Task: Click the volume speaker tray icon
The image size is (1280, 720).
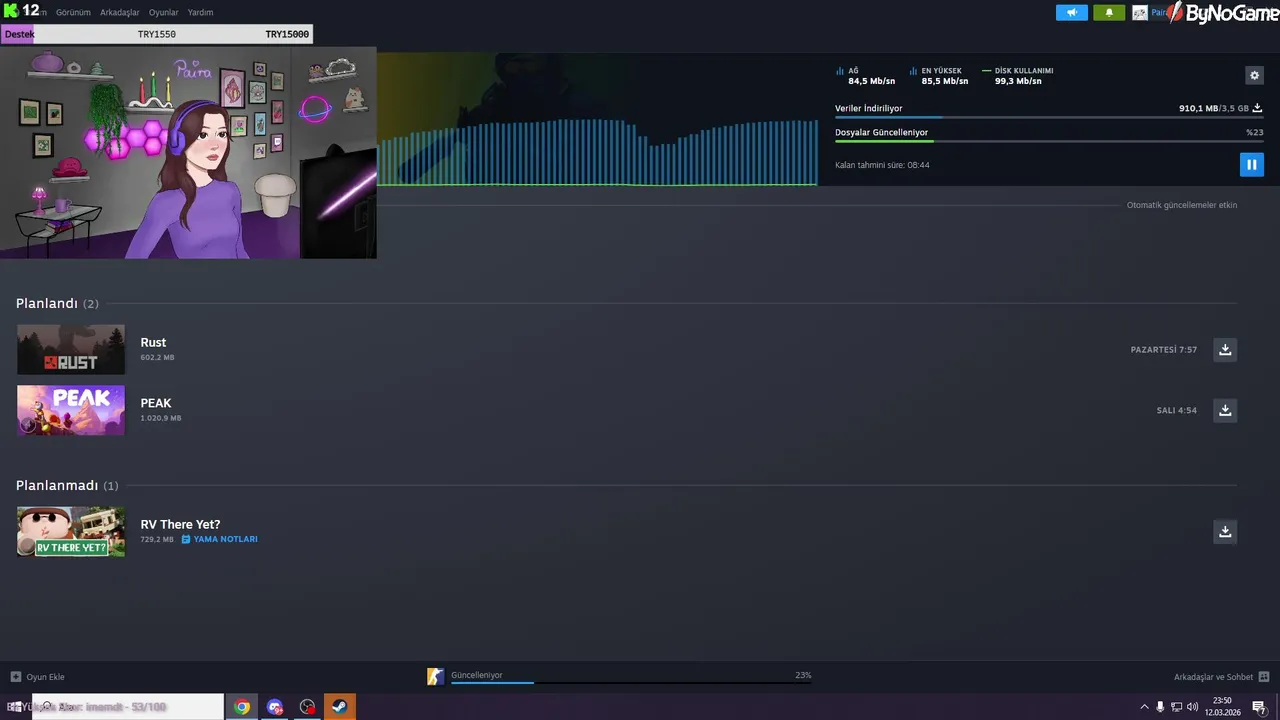Action: pyautogui.click(x=1192, y=707)
